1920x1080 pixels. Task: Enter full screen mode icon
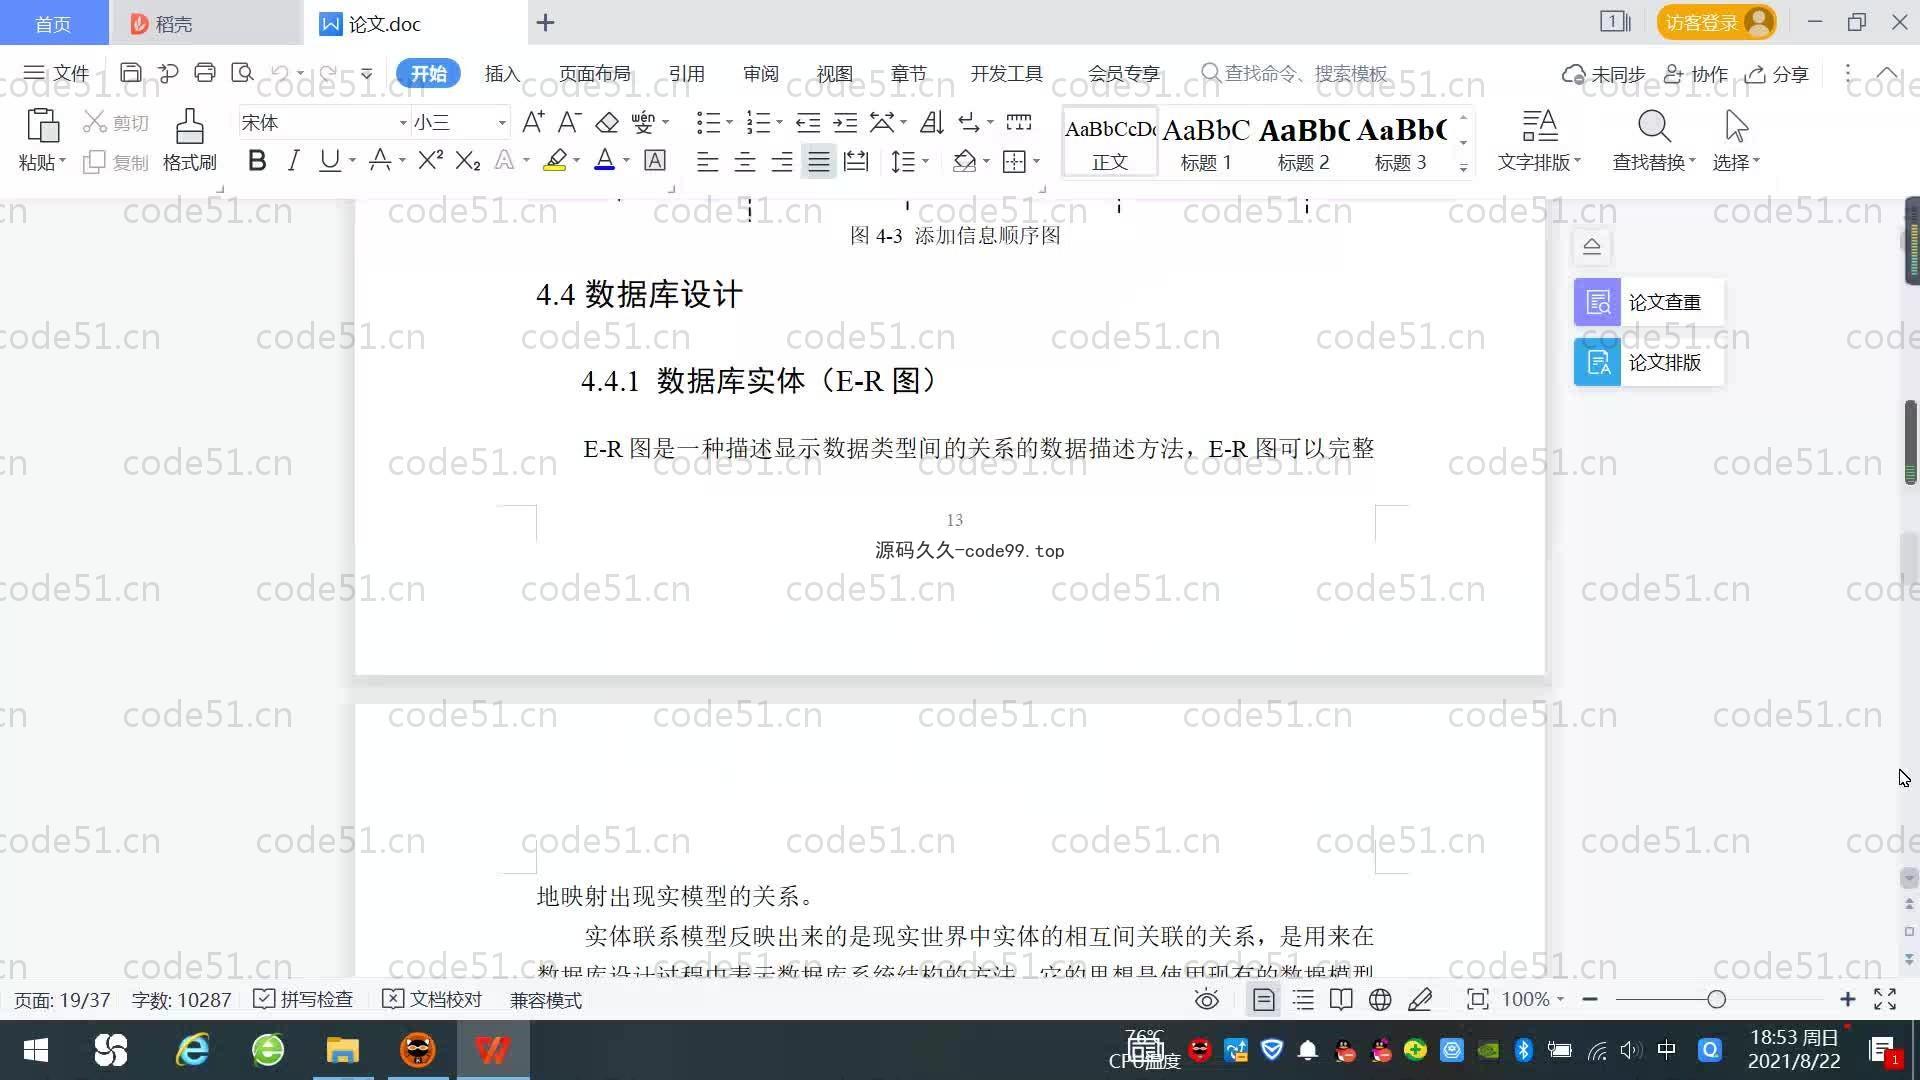pyautogui.click(x=1885, y=1000)
